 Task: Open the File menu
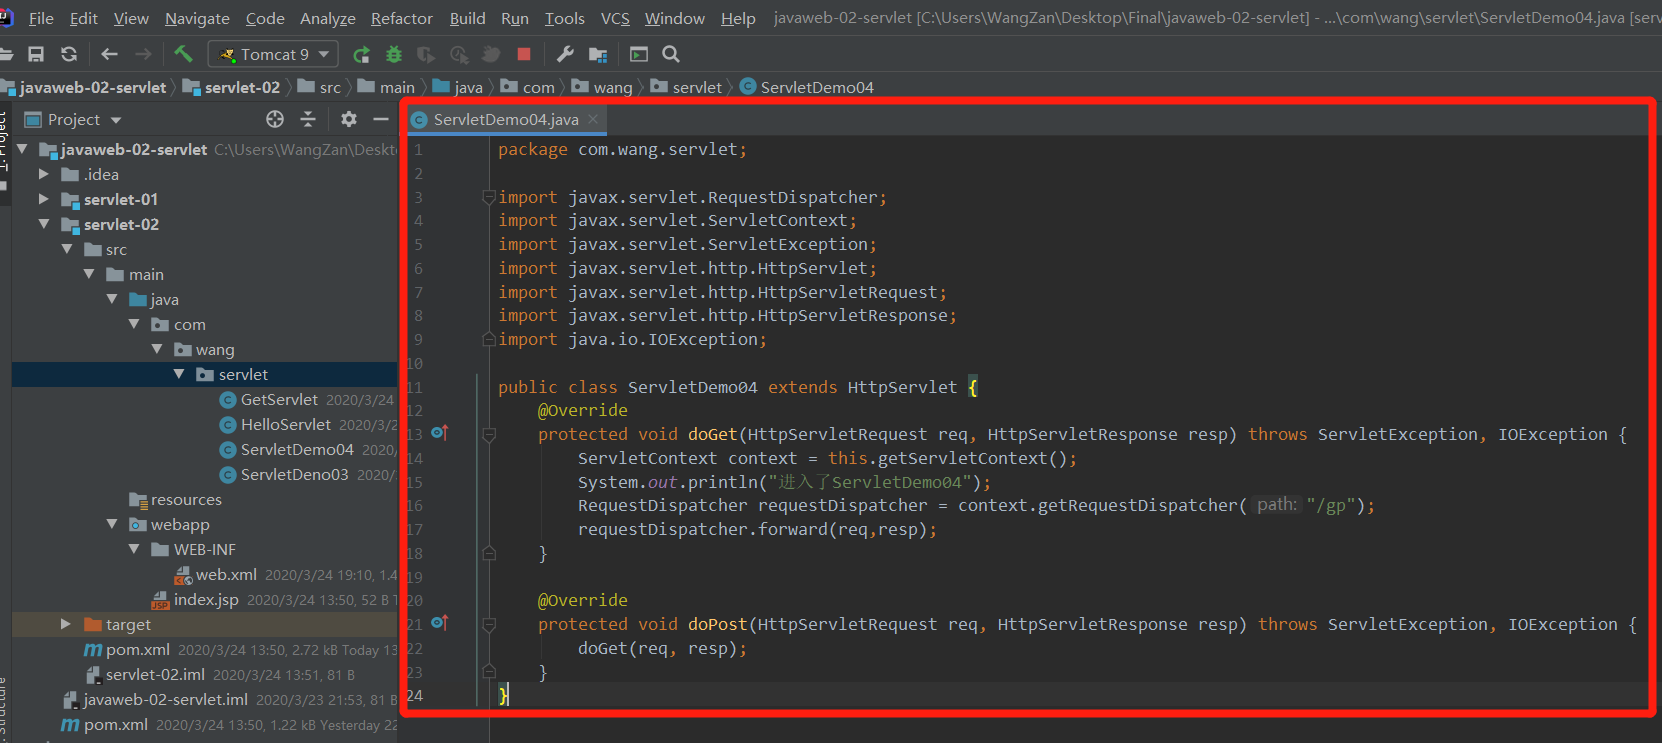[41, 18]
